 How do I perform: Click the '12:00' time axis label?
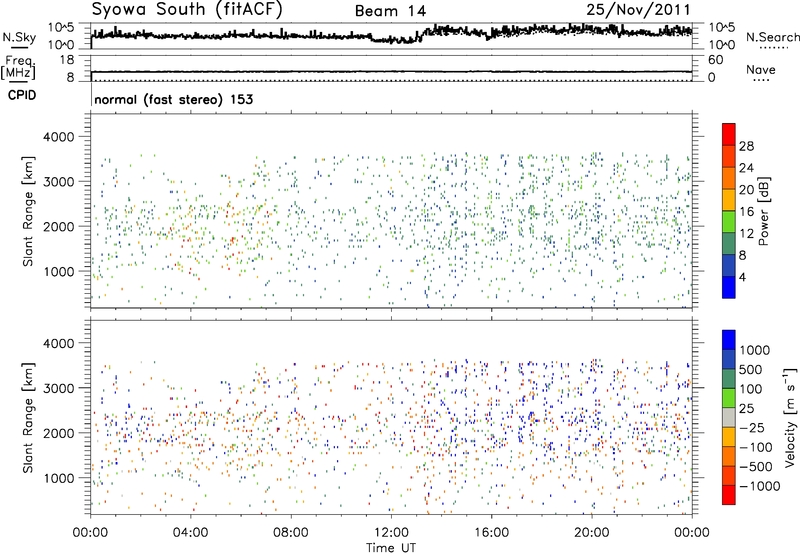(391, 533)
